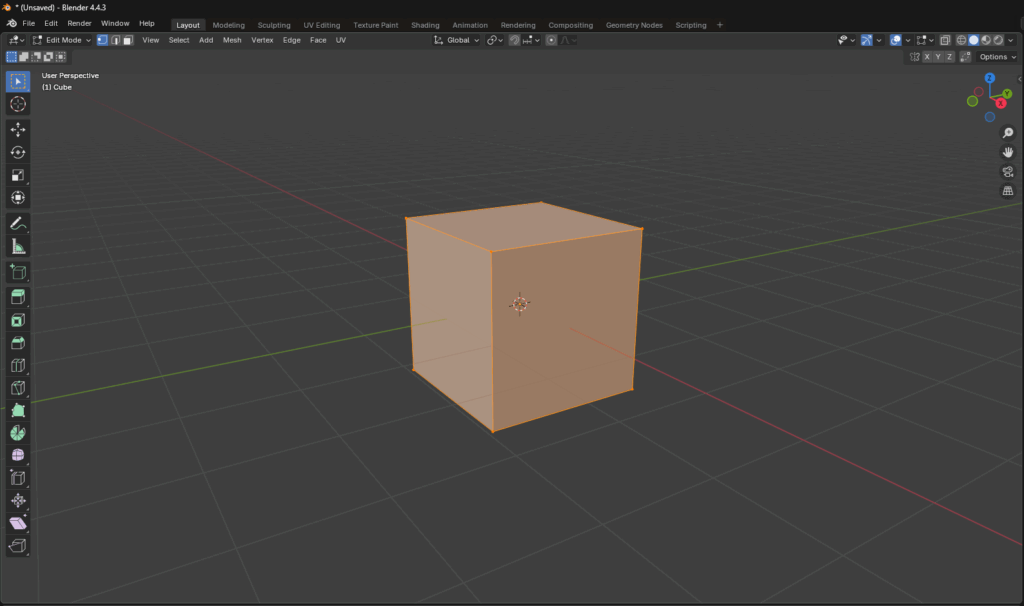This screenshot has width=1024, height=606.
Task: Select the Smooth vertices tool
Action: point(18,455)
